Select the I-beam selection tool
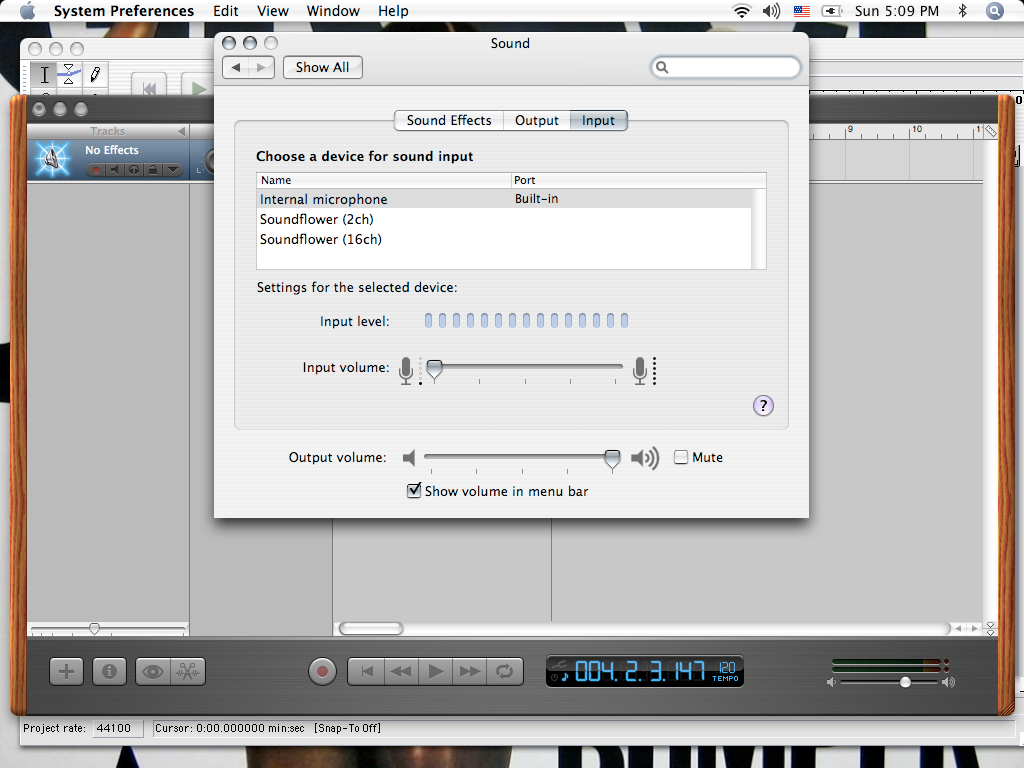1024x768 pixels. point(44,74)
